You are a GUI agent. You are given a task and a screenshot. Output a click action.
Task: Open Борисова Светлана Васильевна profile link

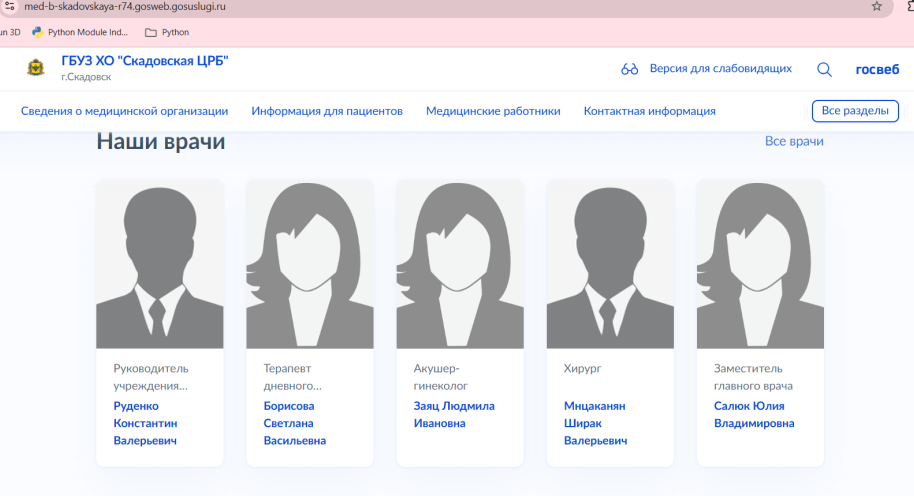294,423
